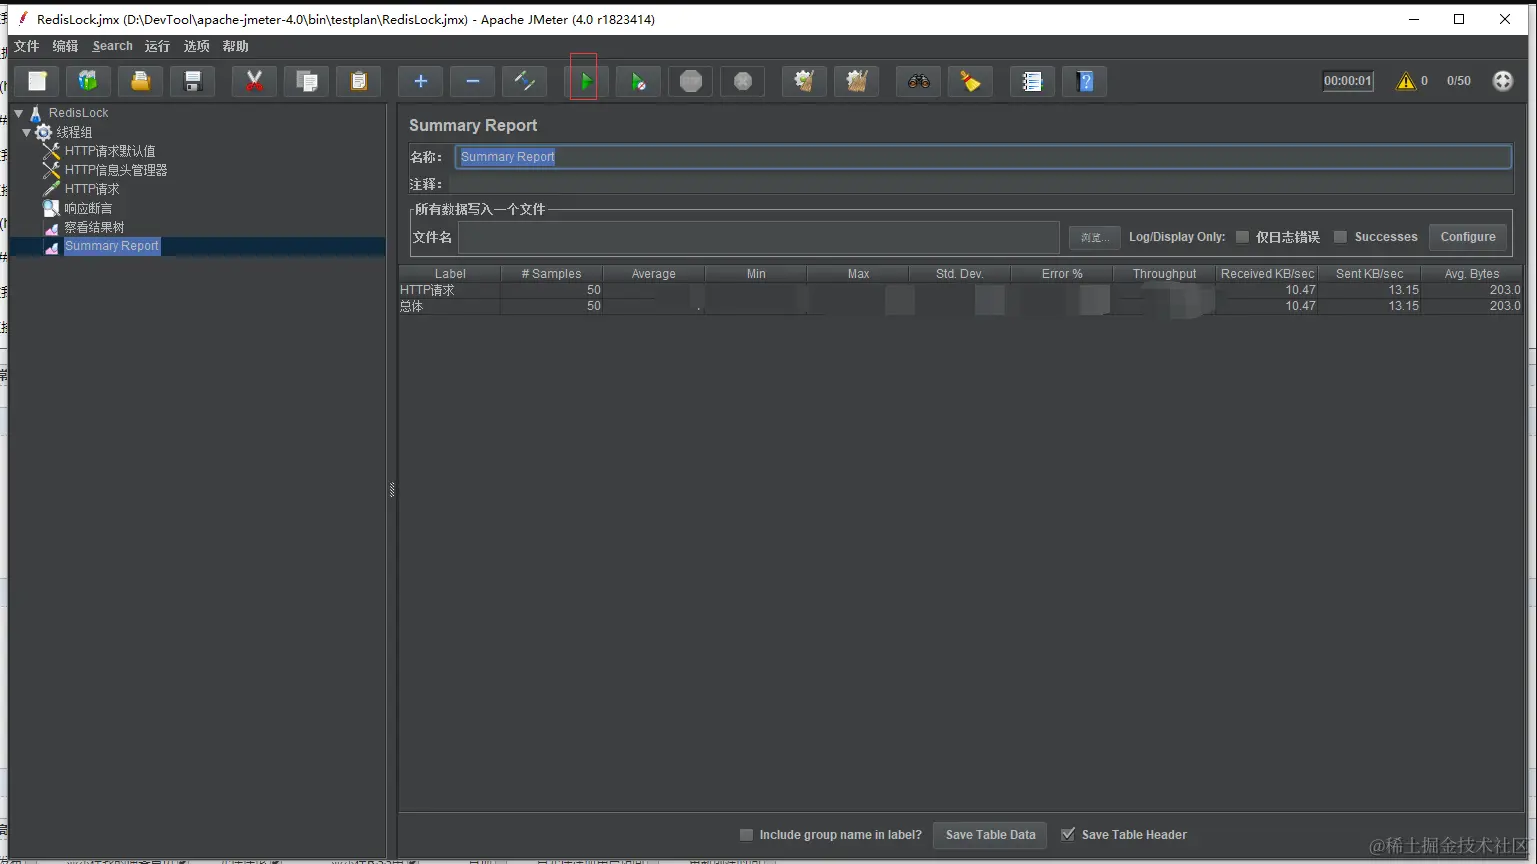Tick the 仅日志错误 checkbox
The image size is (1537, 864).
pyautogui.click(x=1242, y=237)
